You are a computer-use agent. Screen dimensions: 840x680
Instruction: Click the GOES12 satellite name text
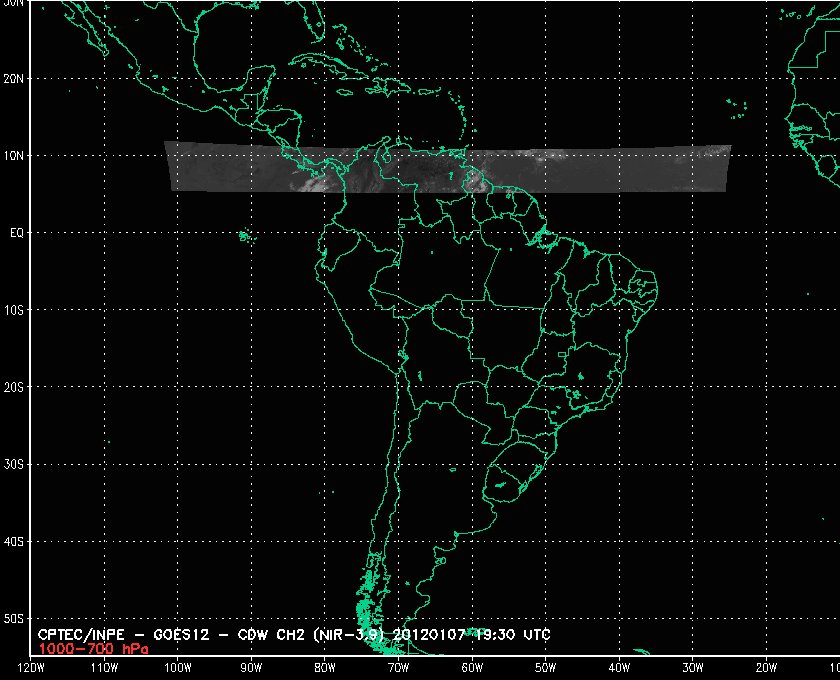(181, 635)
